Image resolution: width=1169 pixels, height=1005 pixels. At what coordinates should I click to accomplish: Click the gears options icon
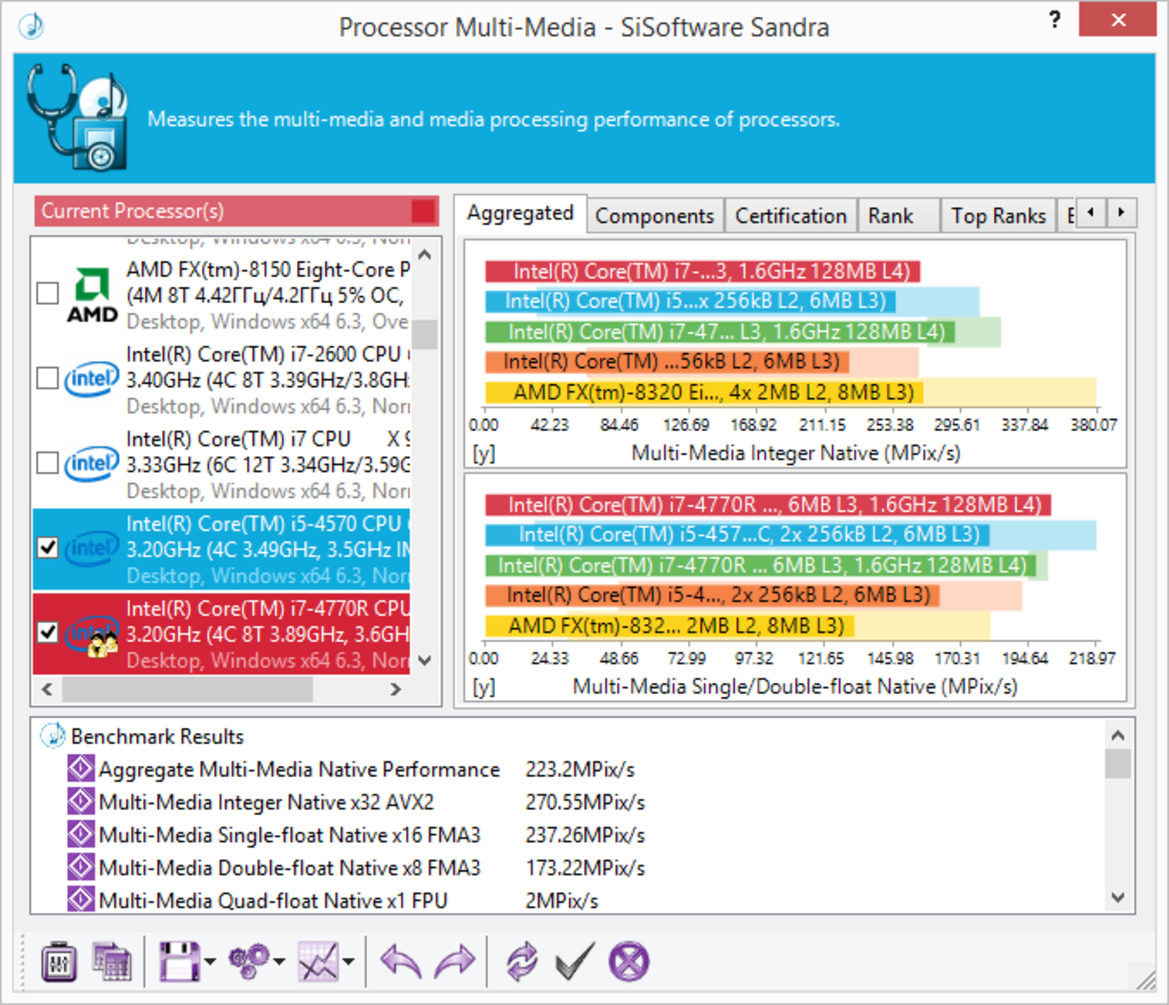tap(249, 962)
